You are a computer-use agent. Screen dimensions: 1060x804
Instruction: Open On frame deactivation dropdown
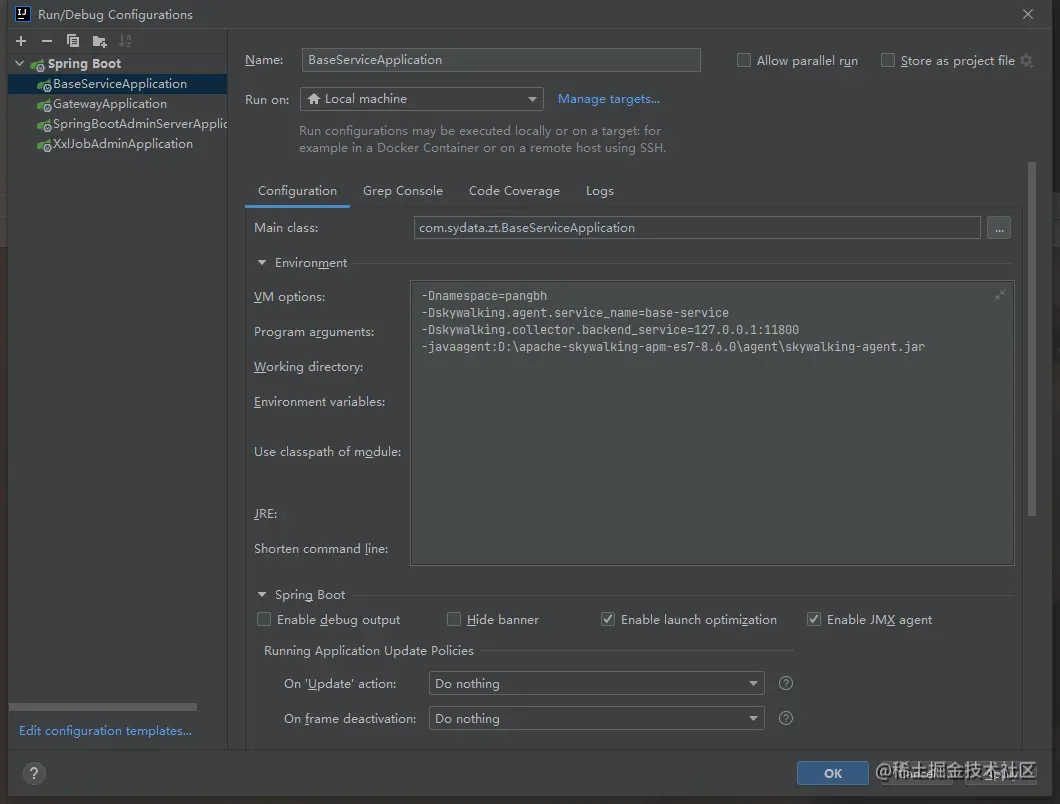point(596,718)
